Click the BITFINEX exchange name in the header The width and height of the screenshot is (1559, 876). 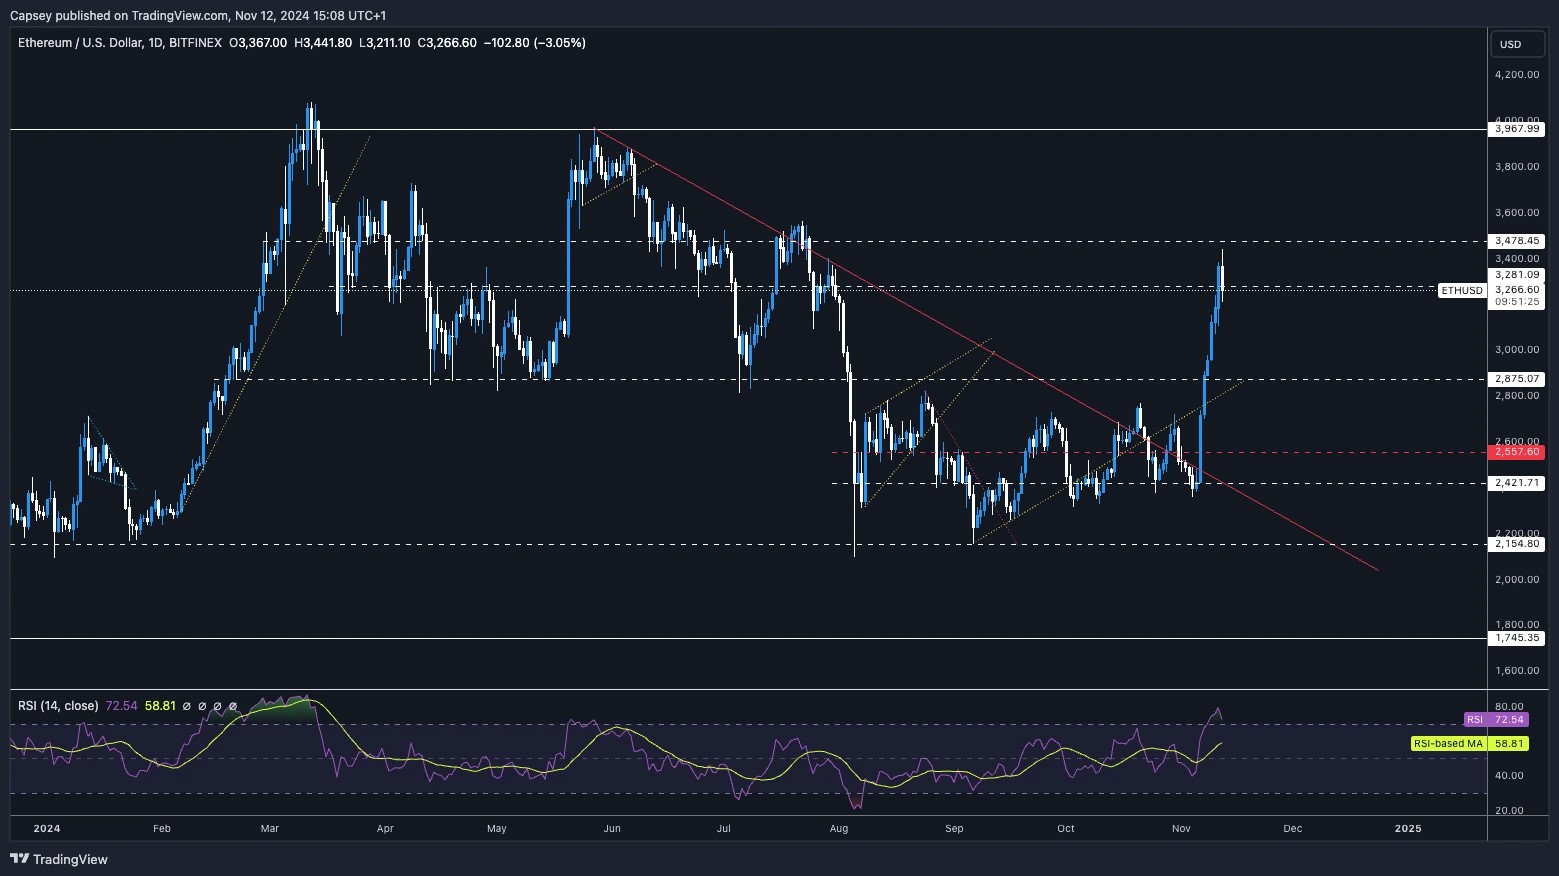[x=196, y=43]
